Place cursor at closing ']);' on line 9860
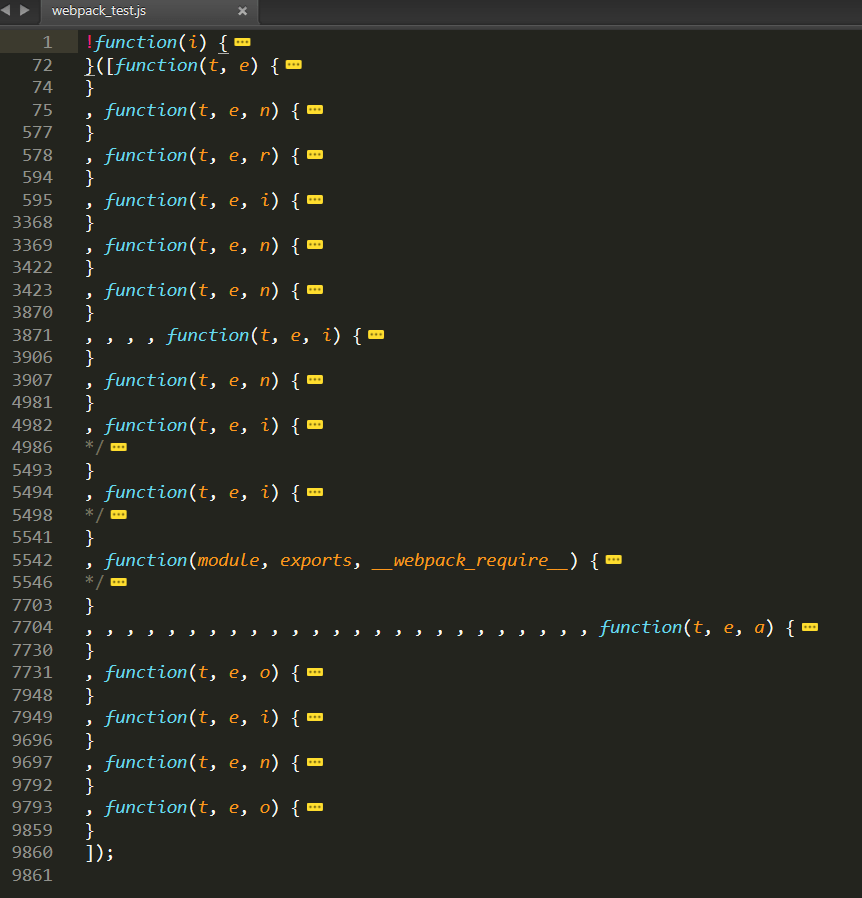Screen dimensions: 862x898 click(99, 853)
